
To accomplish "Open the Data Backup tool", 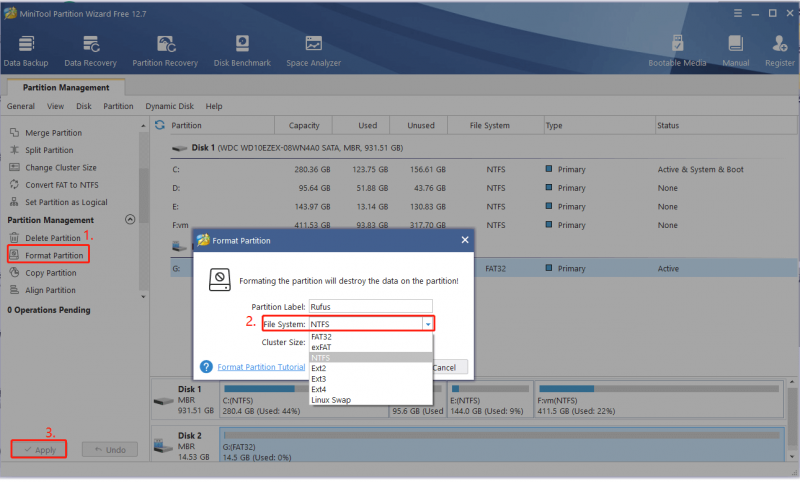I will pos(26,51).
